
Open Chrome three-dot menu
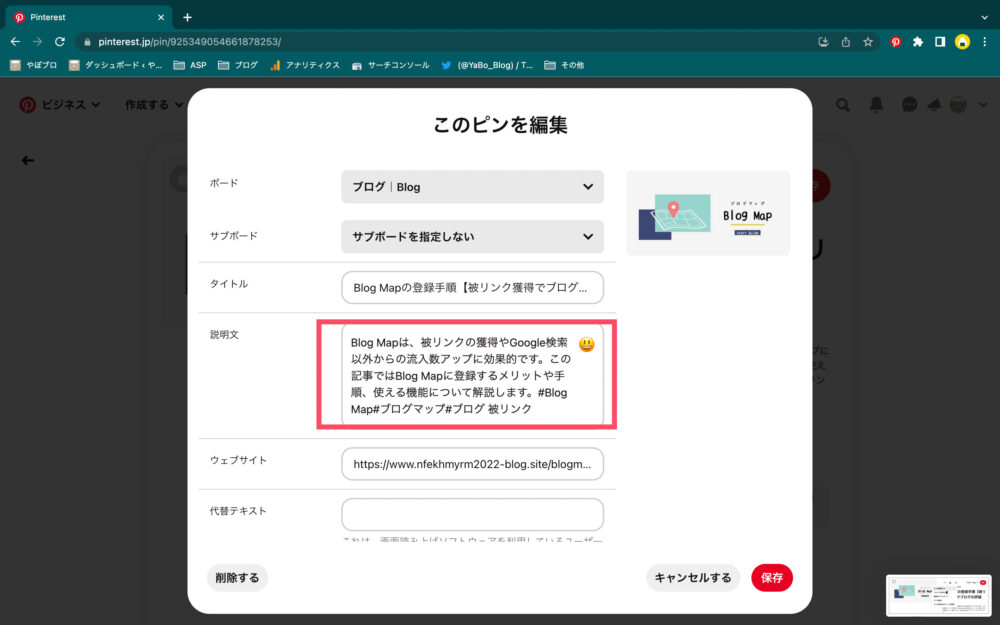pyautogui.click(x=985, y=42)
